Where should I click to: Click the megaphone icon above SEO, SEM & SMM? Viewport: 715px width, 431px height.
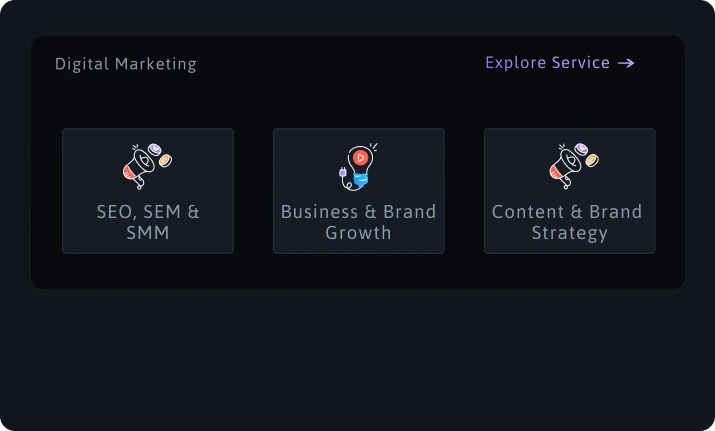147,165
